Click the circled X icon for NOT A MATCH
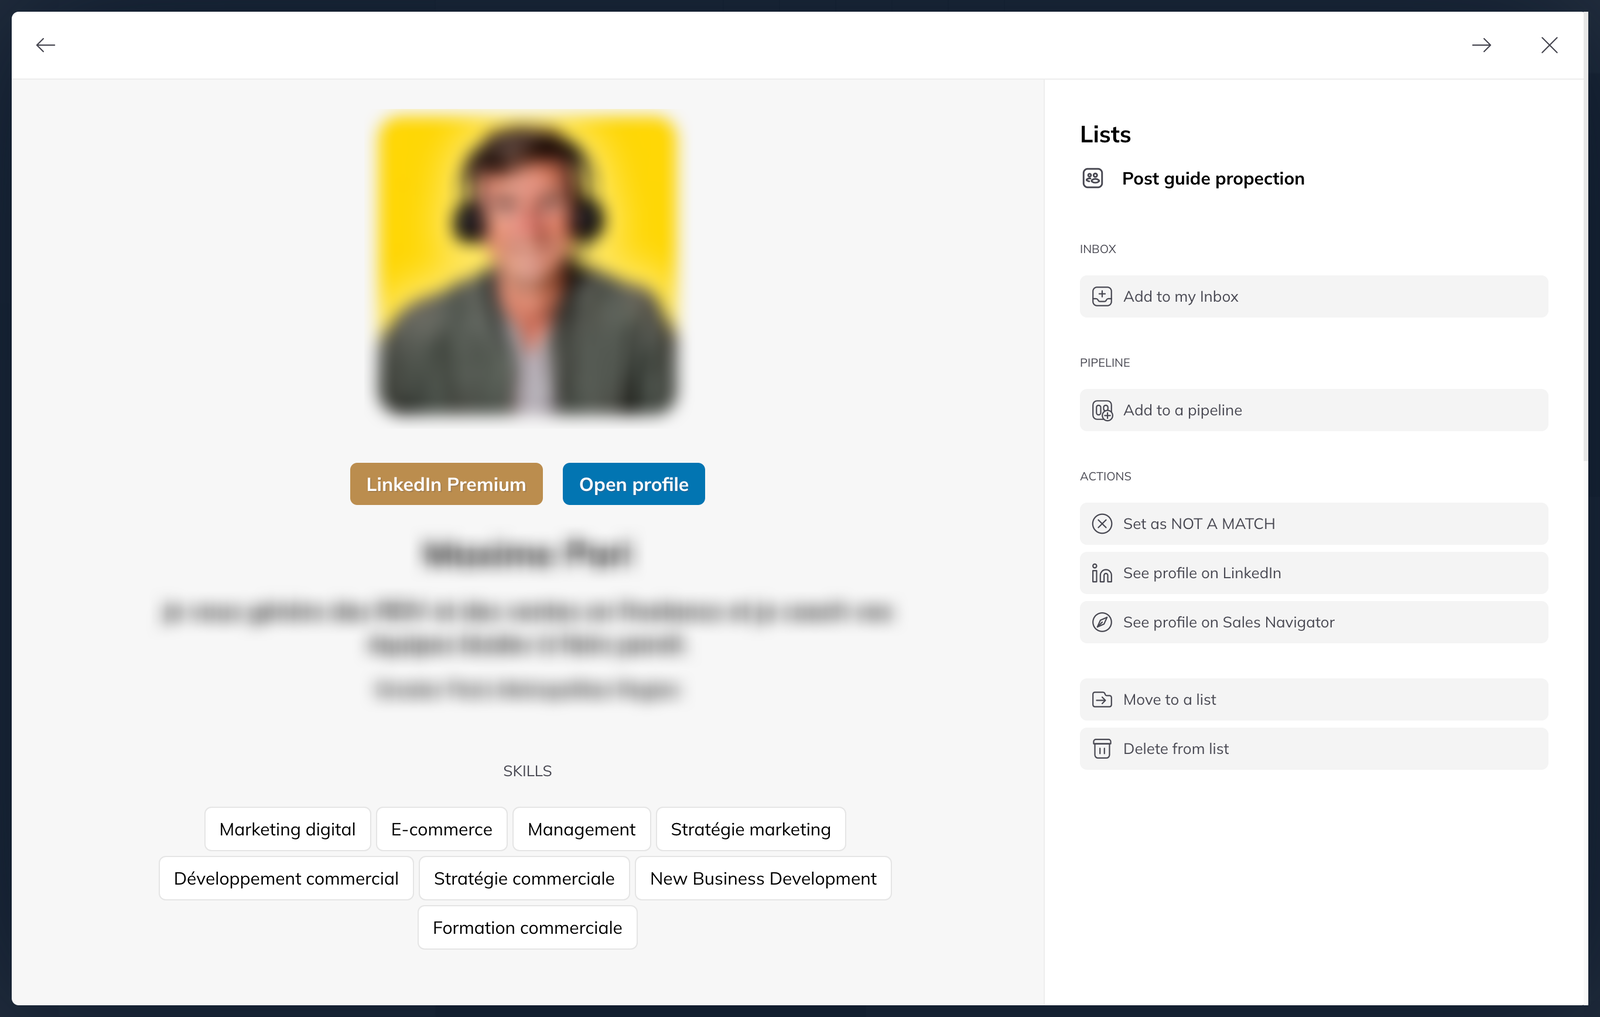This screenshot has width=1600, height=1017. pyautogui.click(x=1102, y=524)
